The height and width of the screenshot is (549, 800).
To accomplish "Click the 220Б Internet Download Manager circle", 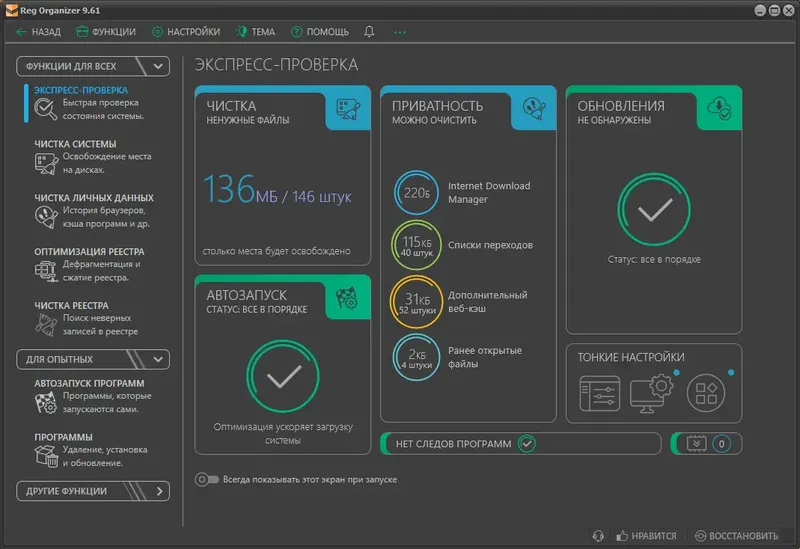I will 416,193.
